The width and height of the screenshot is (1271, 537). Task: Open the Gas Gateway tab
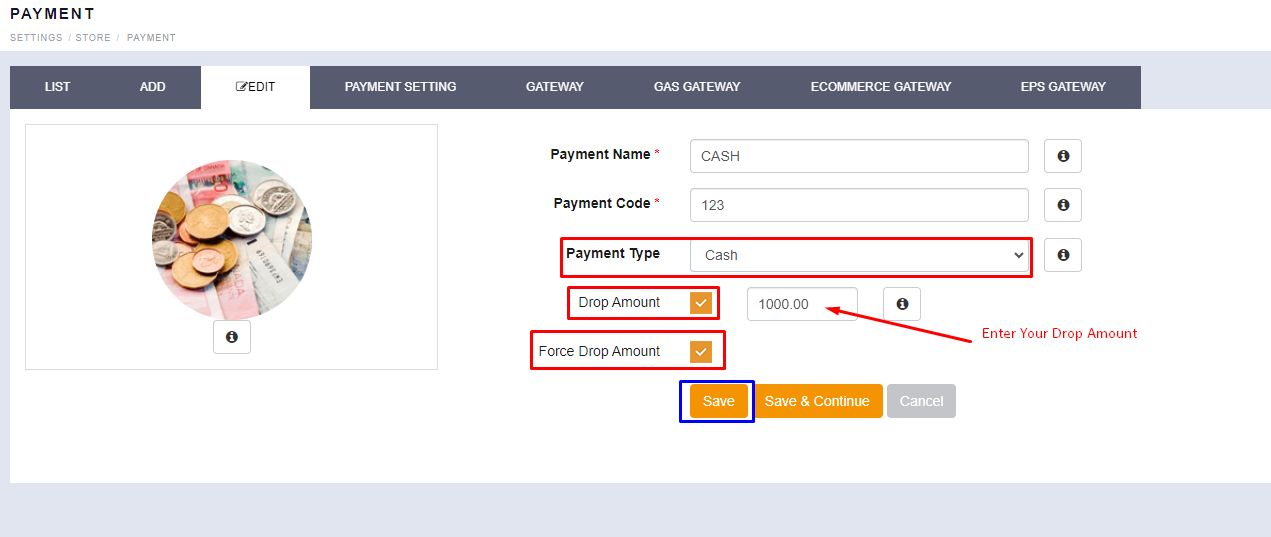697,87
